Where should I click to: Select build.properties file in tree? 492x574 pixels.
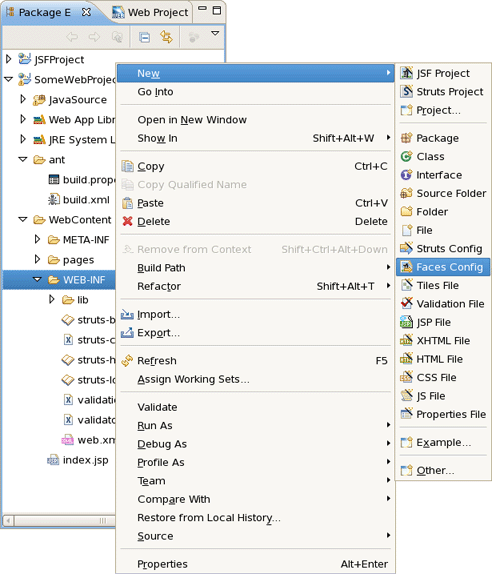tap(81, 180)
